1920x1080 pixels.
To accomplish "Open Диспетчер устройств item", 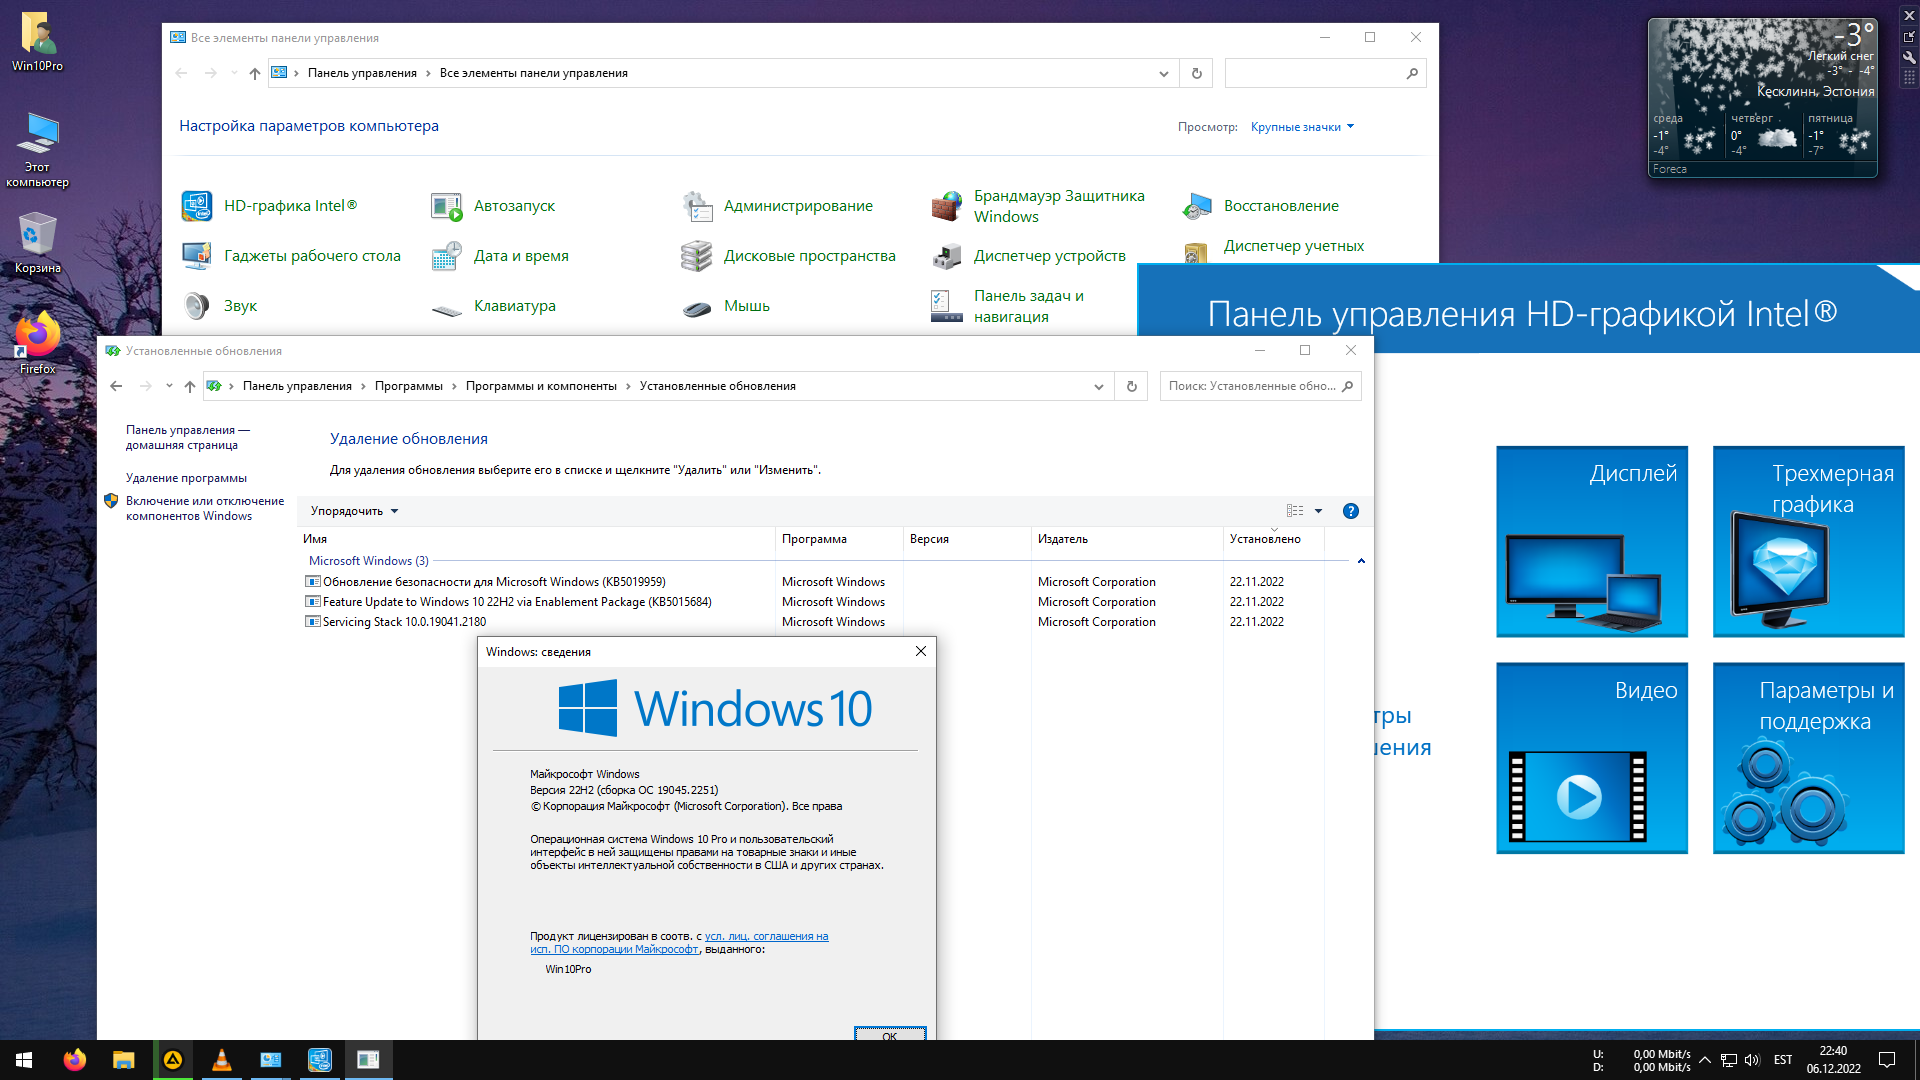I will pyautogui.click(x=1028, y=256).
